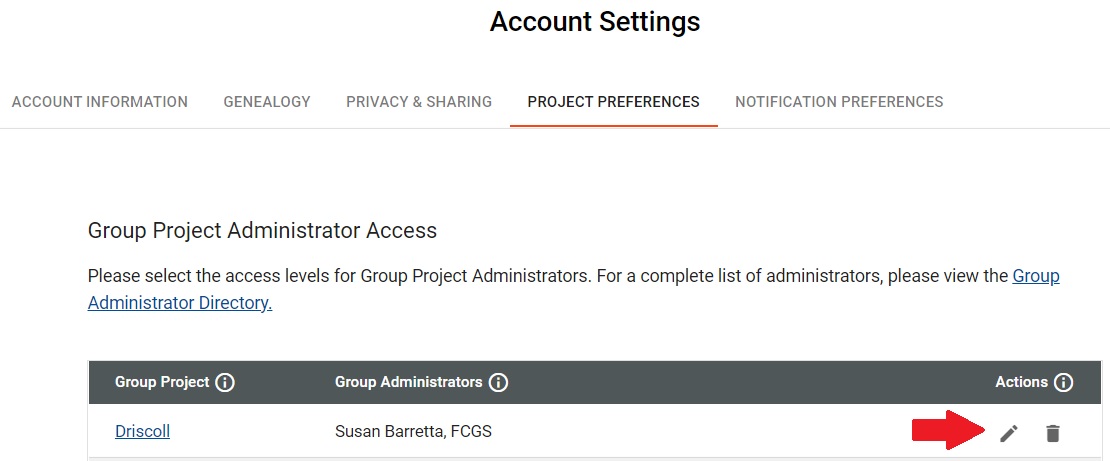Click the pencil edit icon for Driscoll
The width and height of the screenshot is (1110, 461).
tap(1009, 433)
